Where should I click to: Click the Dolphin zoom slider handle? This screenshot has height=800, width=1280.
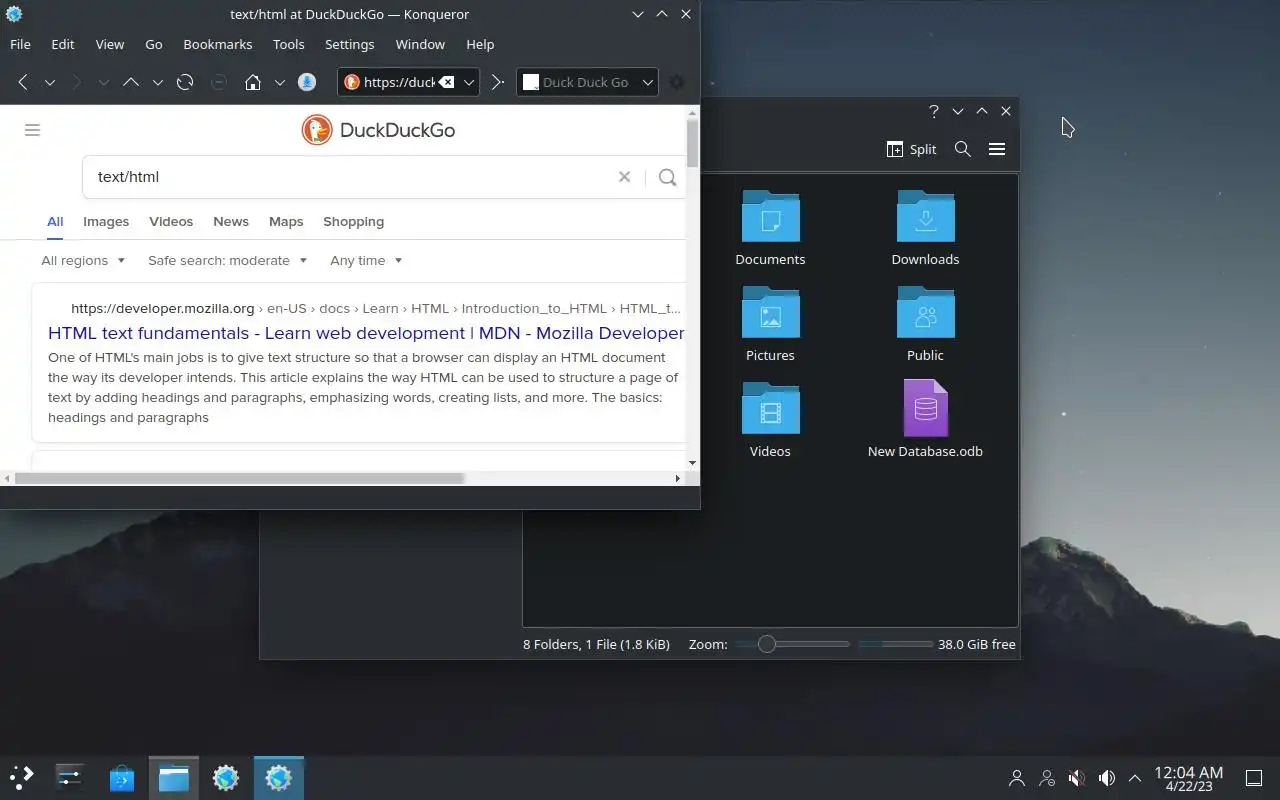coord(767,644)
